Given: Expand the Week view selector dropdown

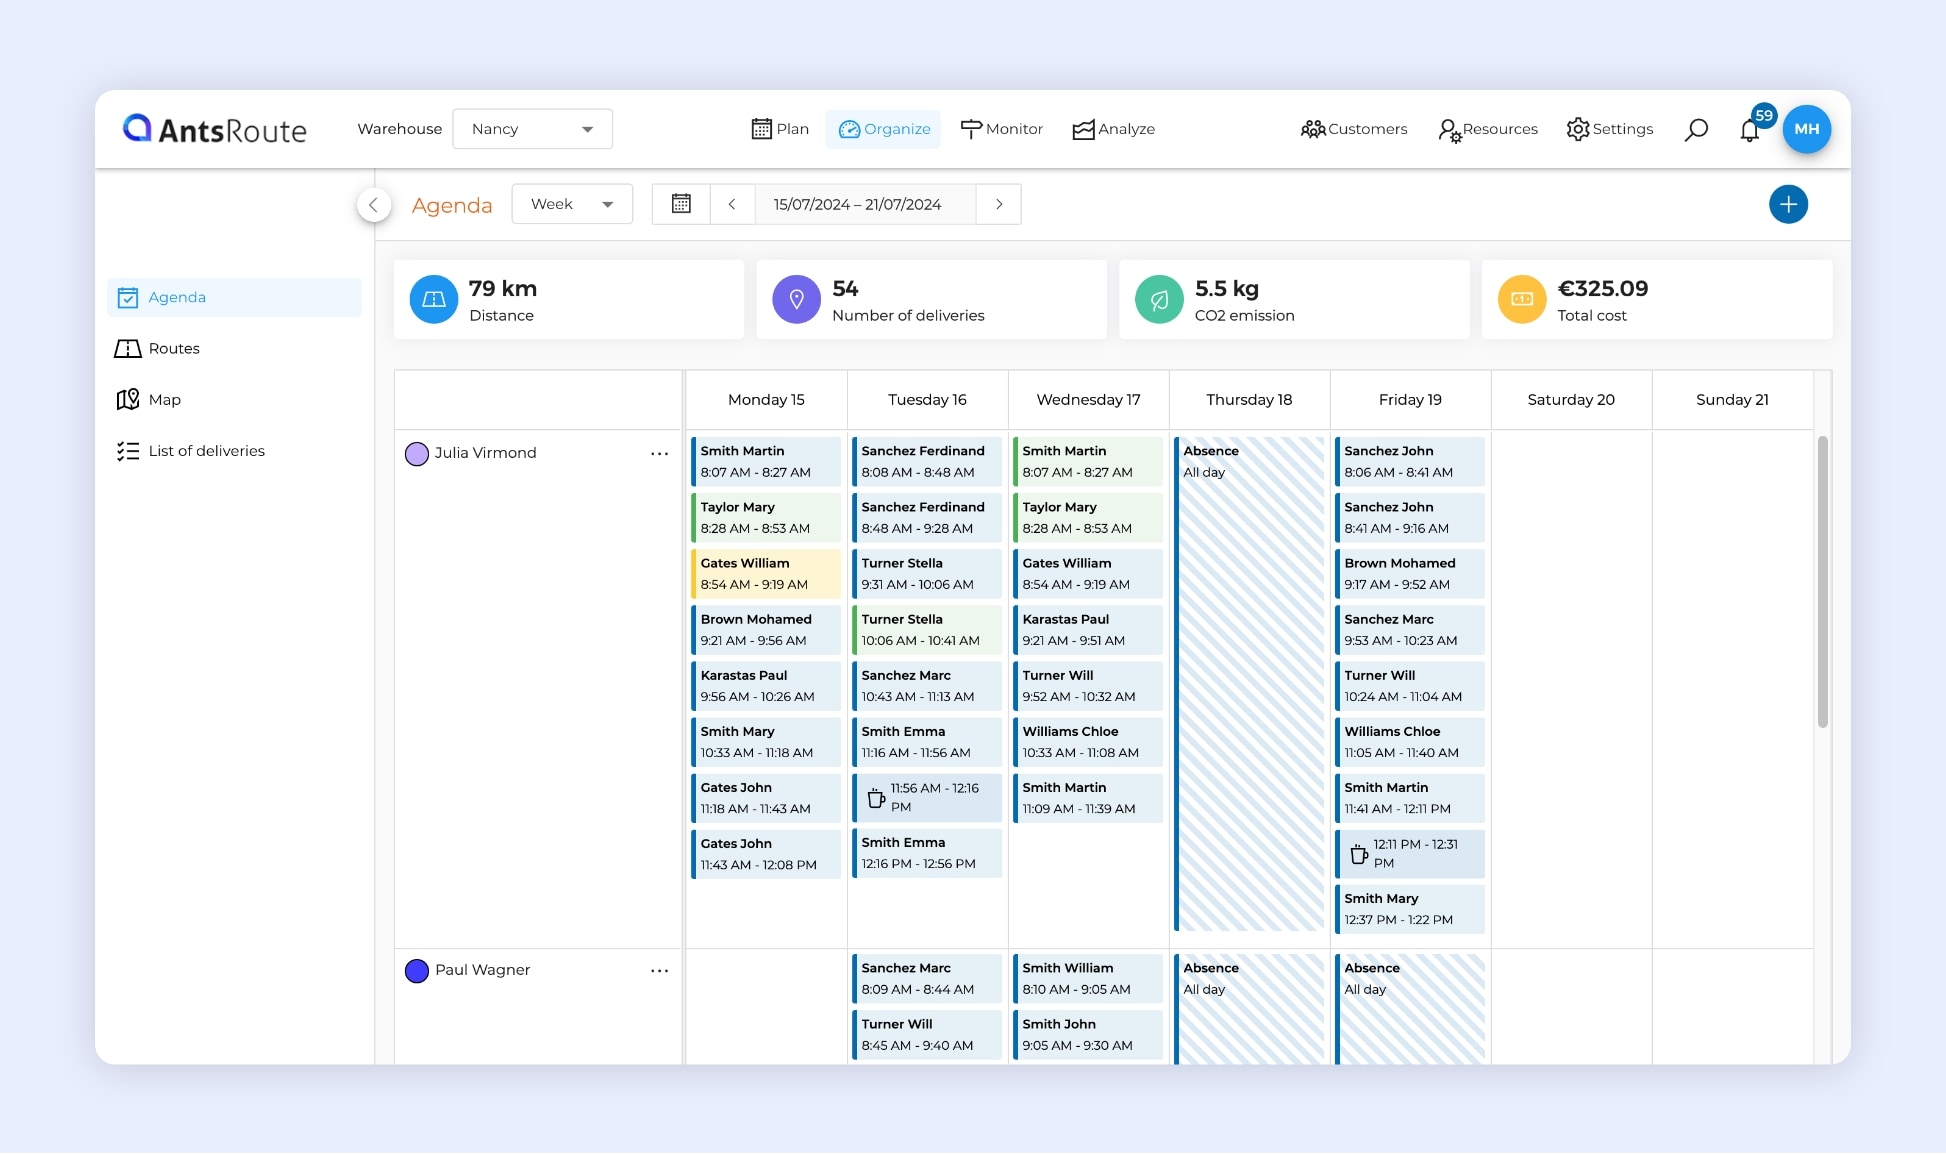Looking at the screenshot, I should click(x=606, y=203).
